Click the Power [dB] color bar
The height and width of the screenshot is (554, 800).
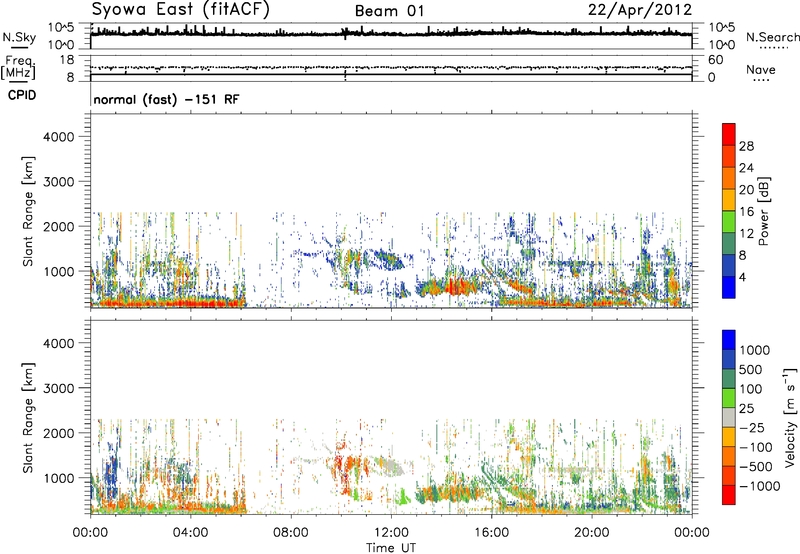pyautogui.click(x=729, y=211)
